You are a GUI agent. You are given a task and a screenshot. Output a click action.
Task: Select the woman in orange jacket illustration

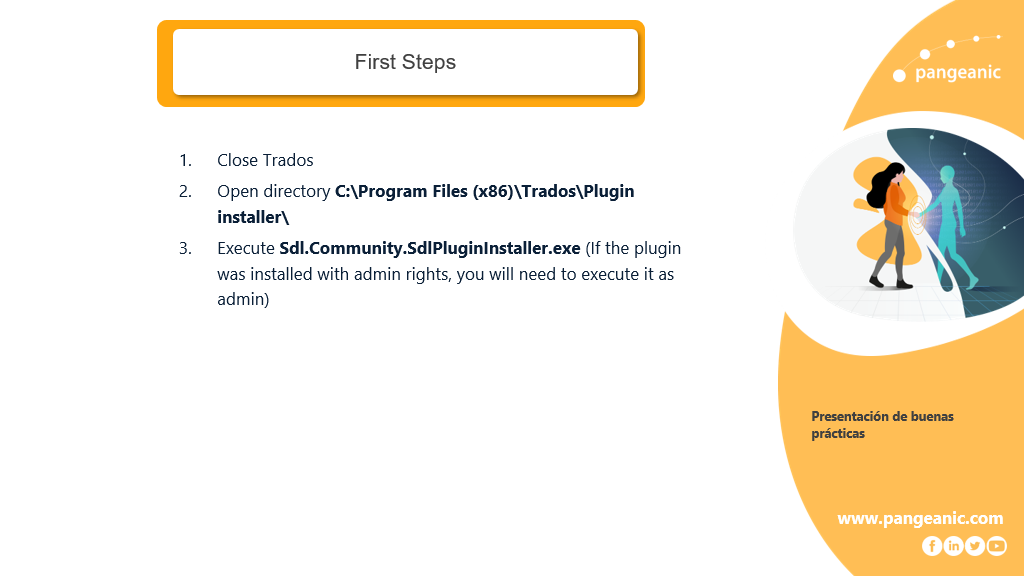coord(889,225)
